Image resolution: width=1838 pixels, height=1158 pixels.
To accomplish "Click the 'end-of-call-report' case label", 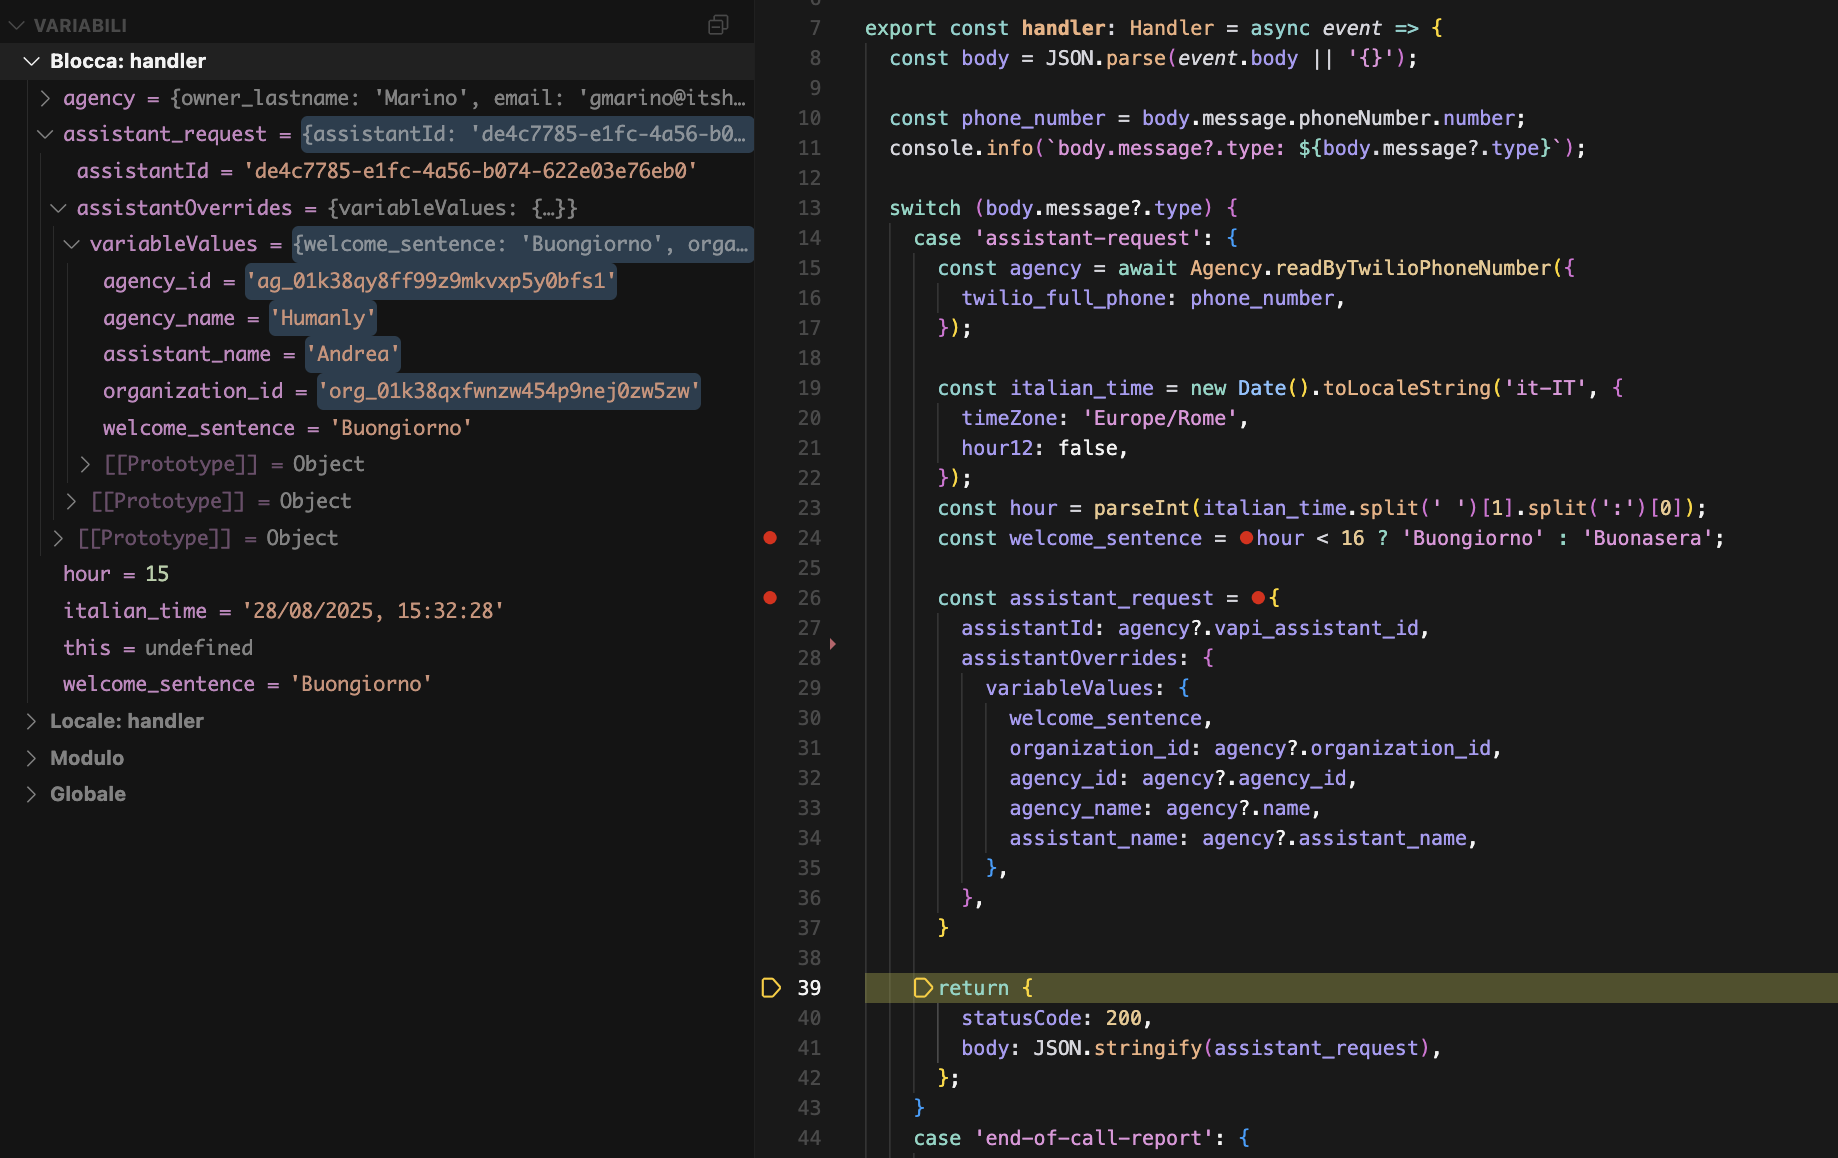I will click(1093, 1138).
